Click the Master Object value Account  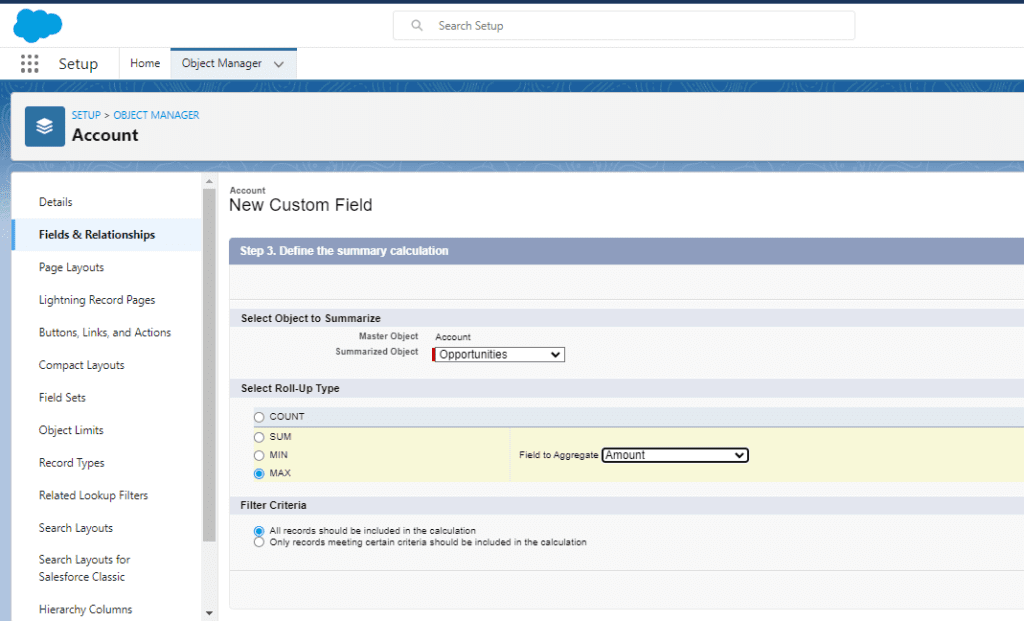(453, 337)
